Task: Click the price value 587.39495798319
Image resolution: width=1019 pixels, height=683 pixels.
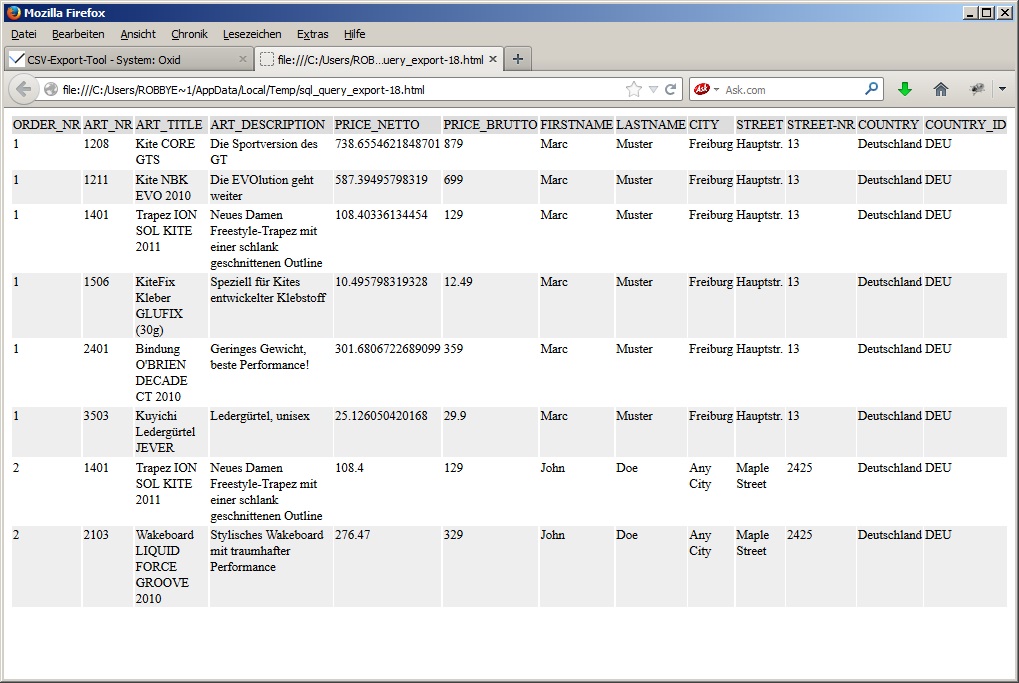Action: click(381, 179)
